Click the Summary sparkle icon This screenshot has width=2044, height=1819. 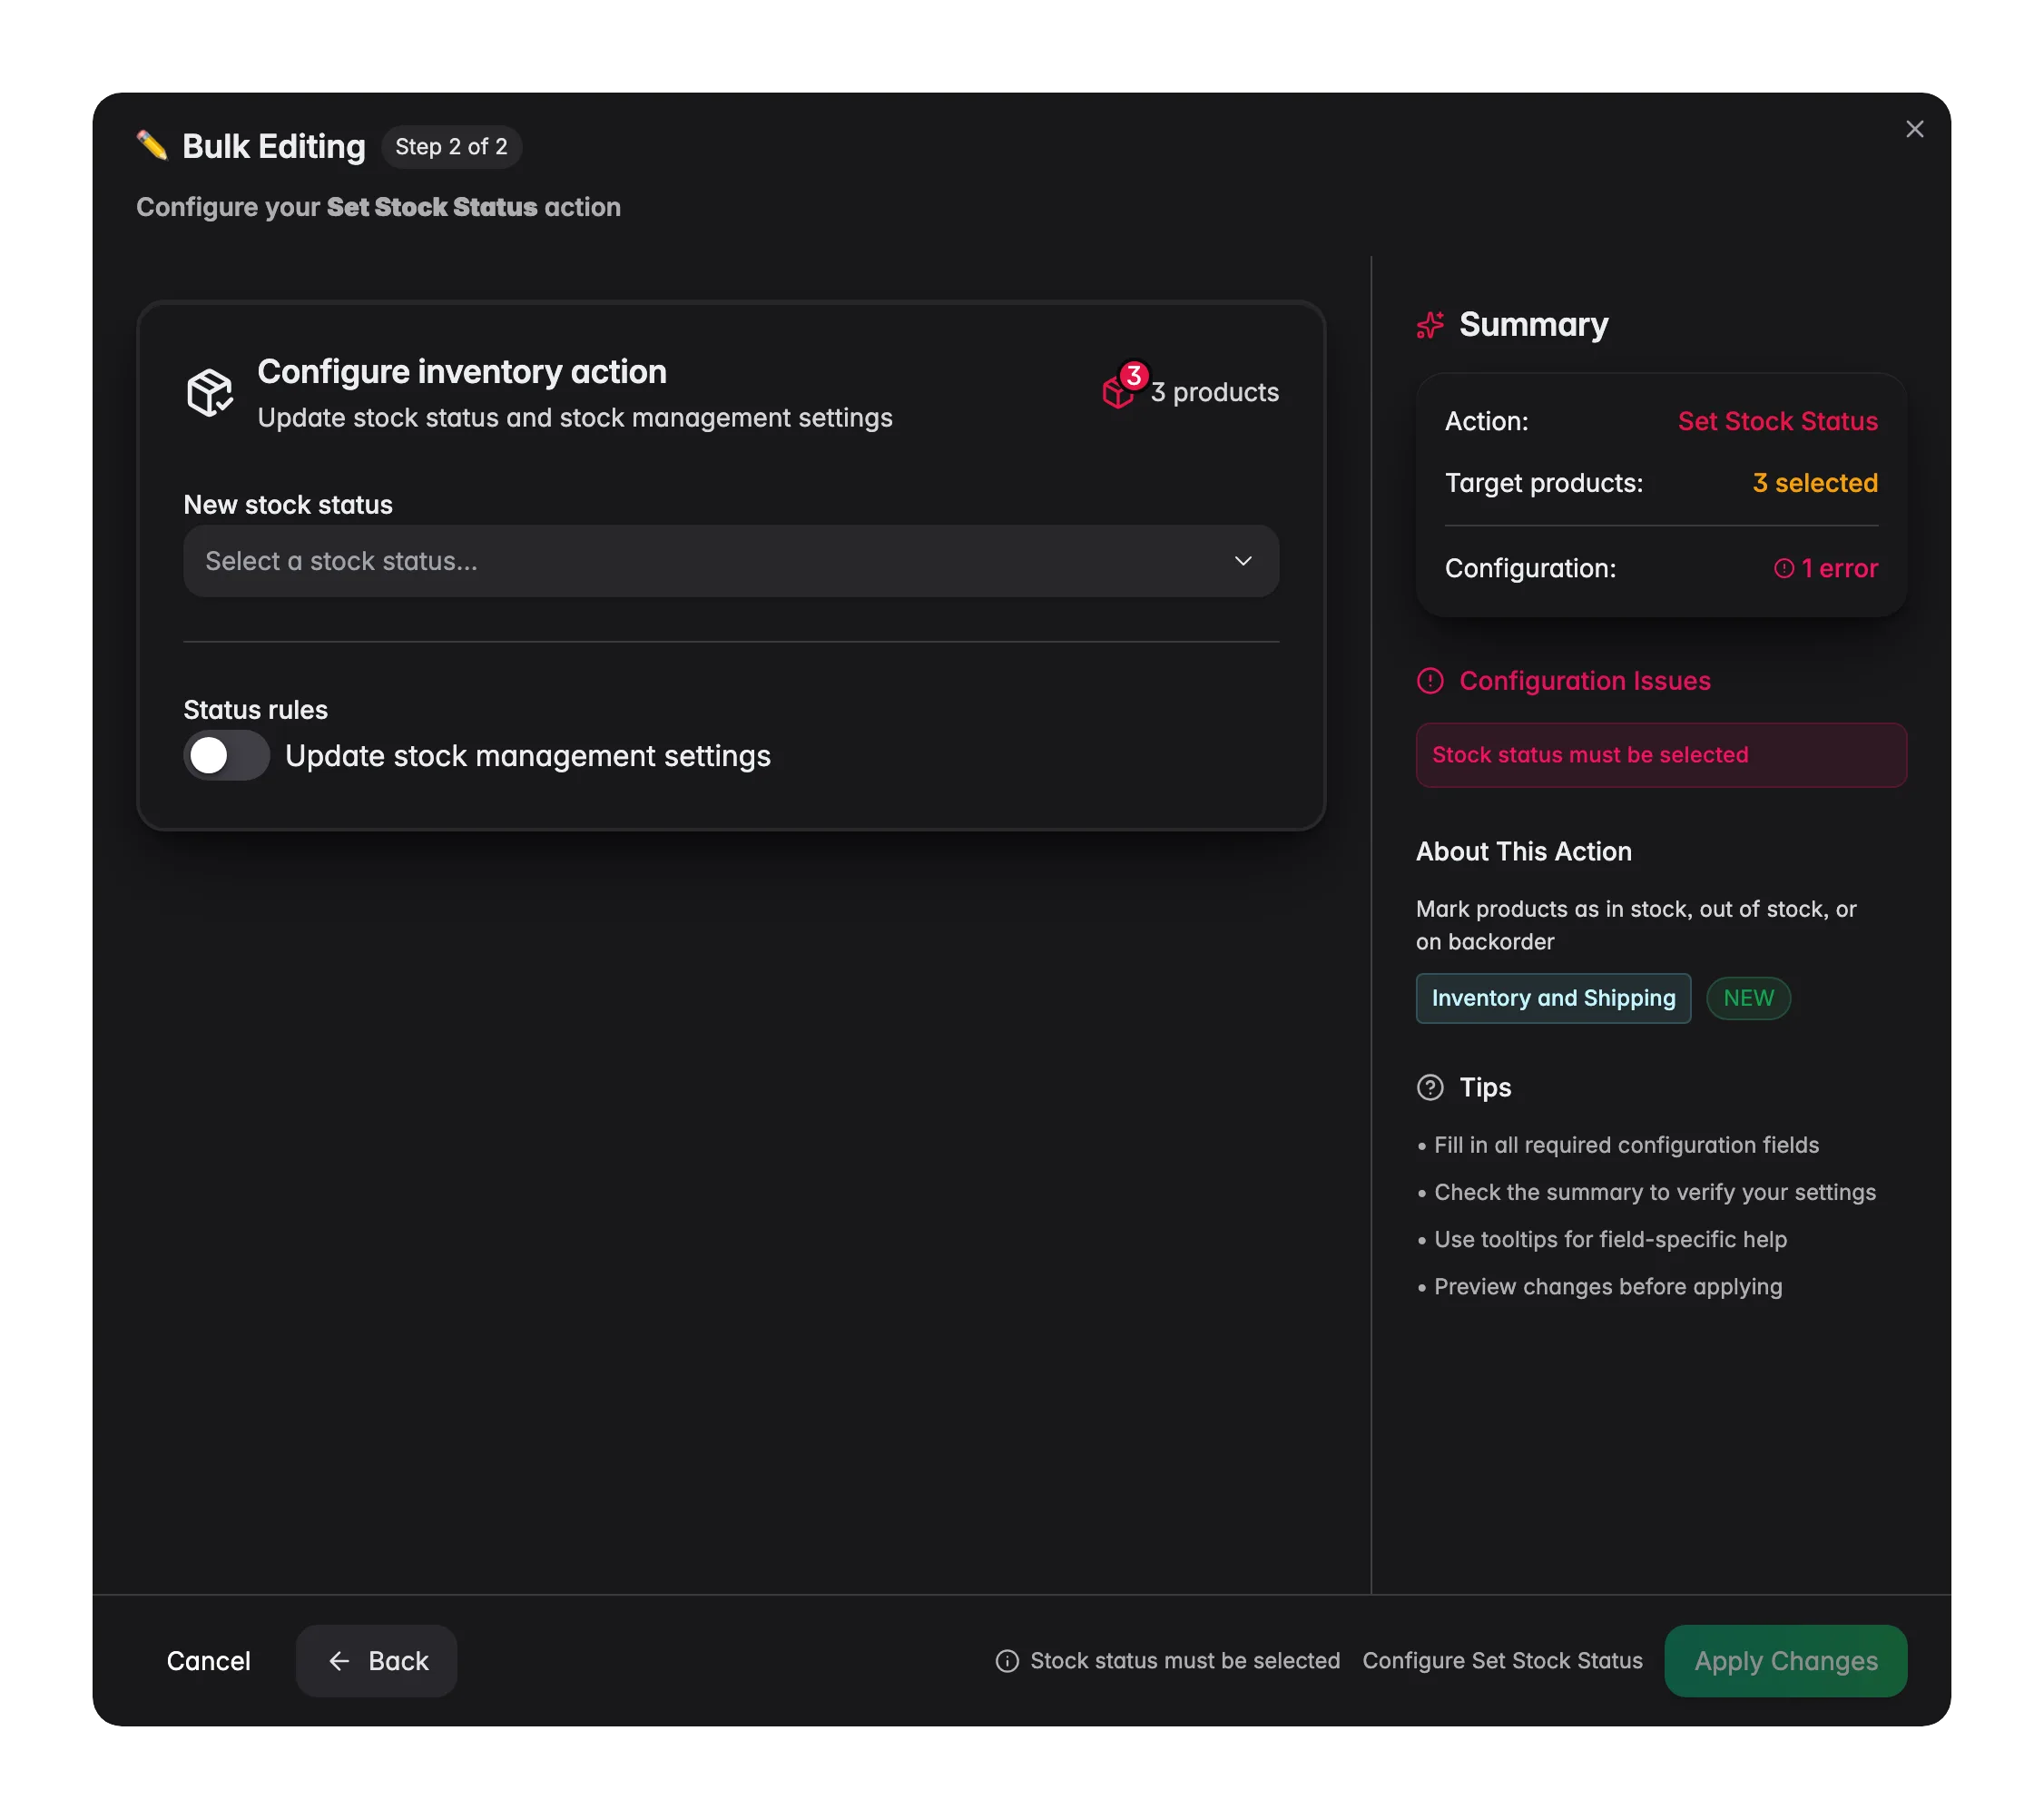coord(1430,325)
